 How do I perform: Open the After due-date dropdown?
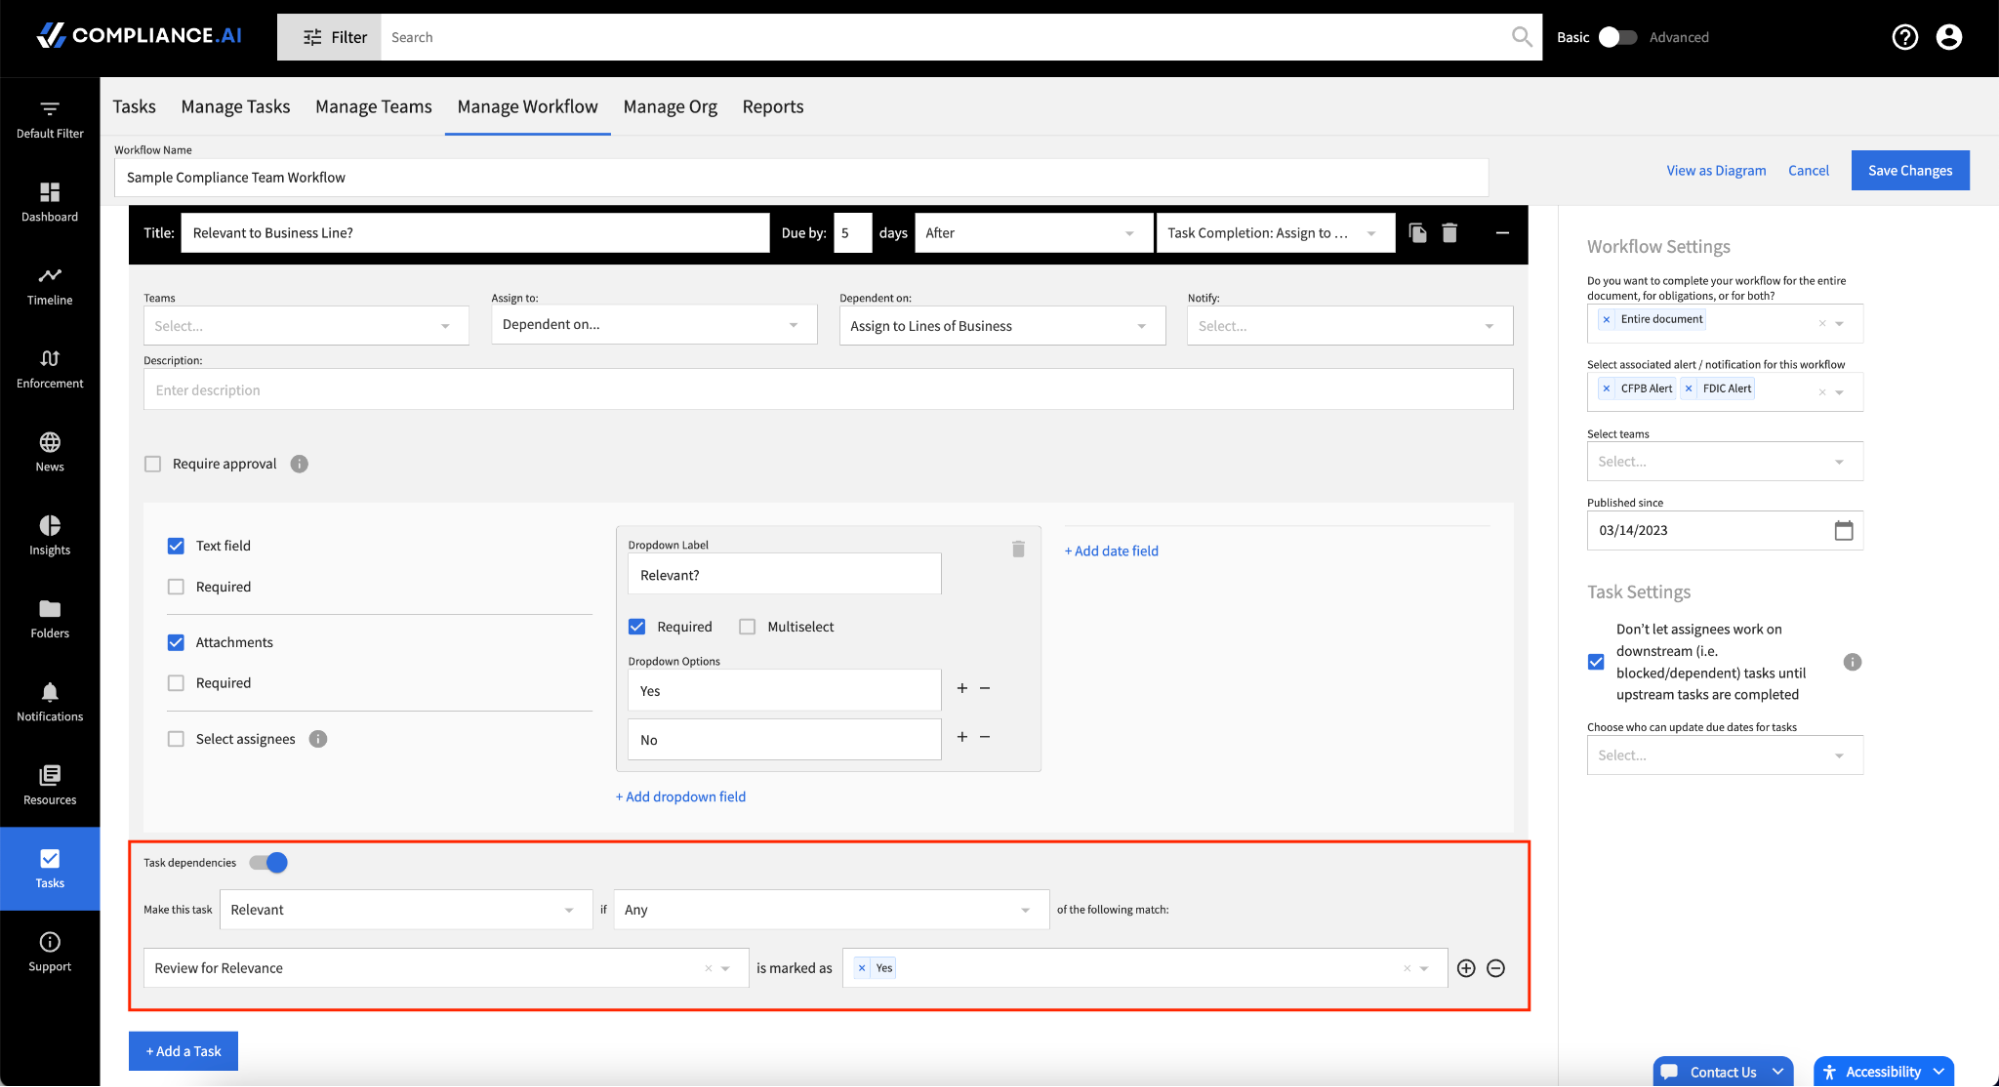click(x=1033, y=233)
